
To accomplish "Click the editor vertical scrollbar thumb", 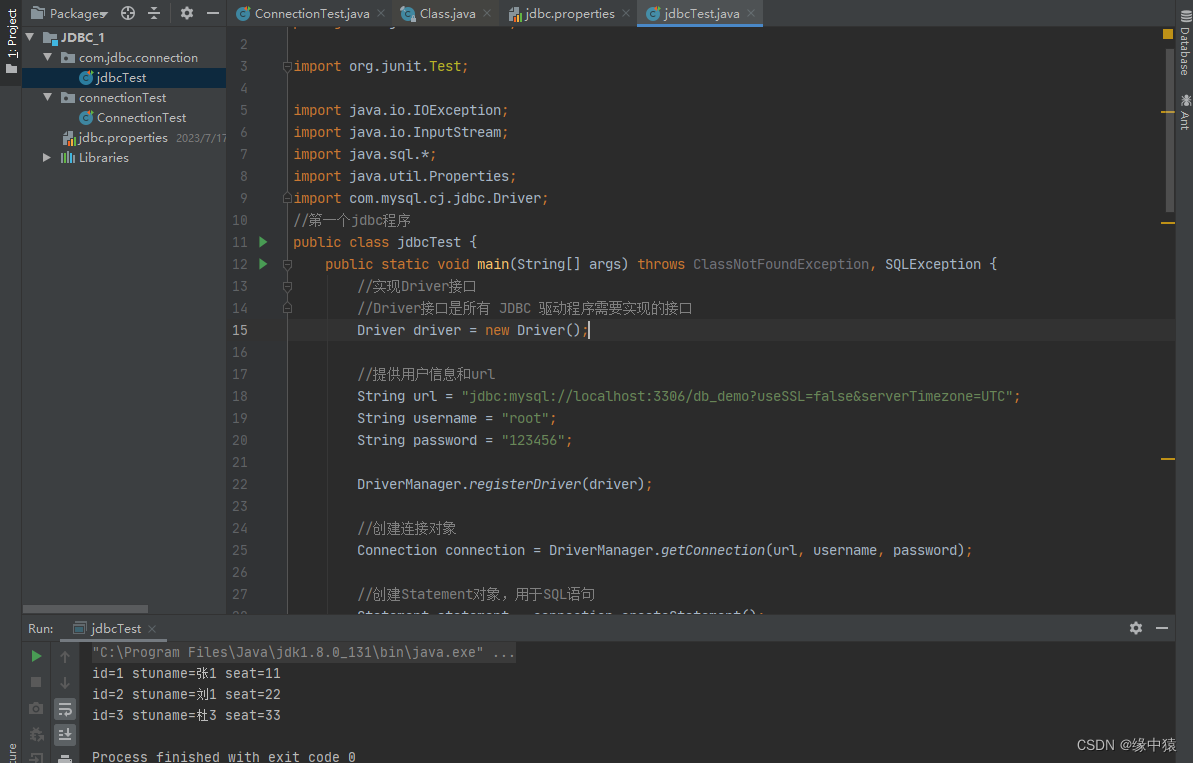I will 1170,129.
